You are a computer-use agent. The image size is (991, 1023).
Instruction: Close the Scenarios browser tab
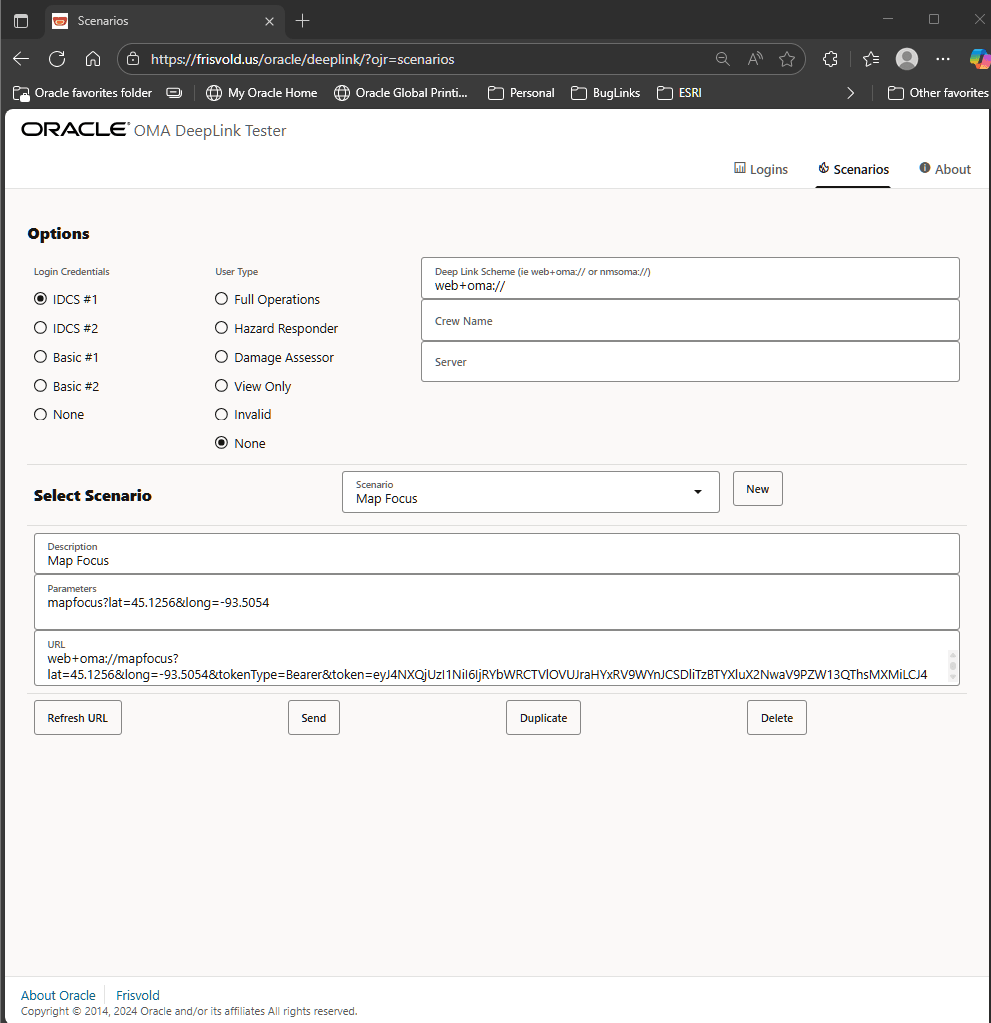point(269,21)
